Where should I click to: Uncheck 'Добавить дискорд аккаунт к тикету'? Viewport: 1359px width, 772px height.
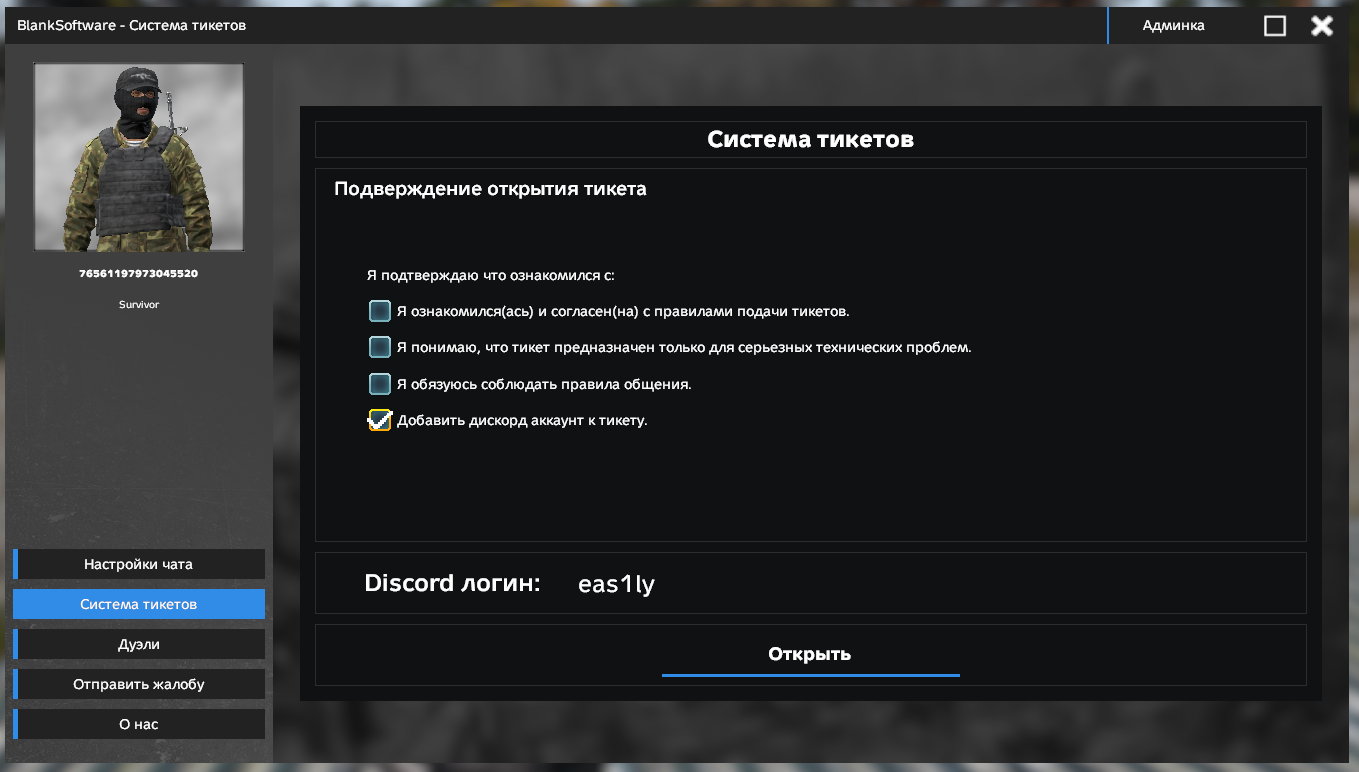[380, 420]
